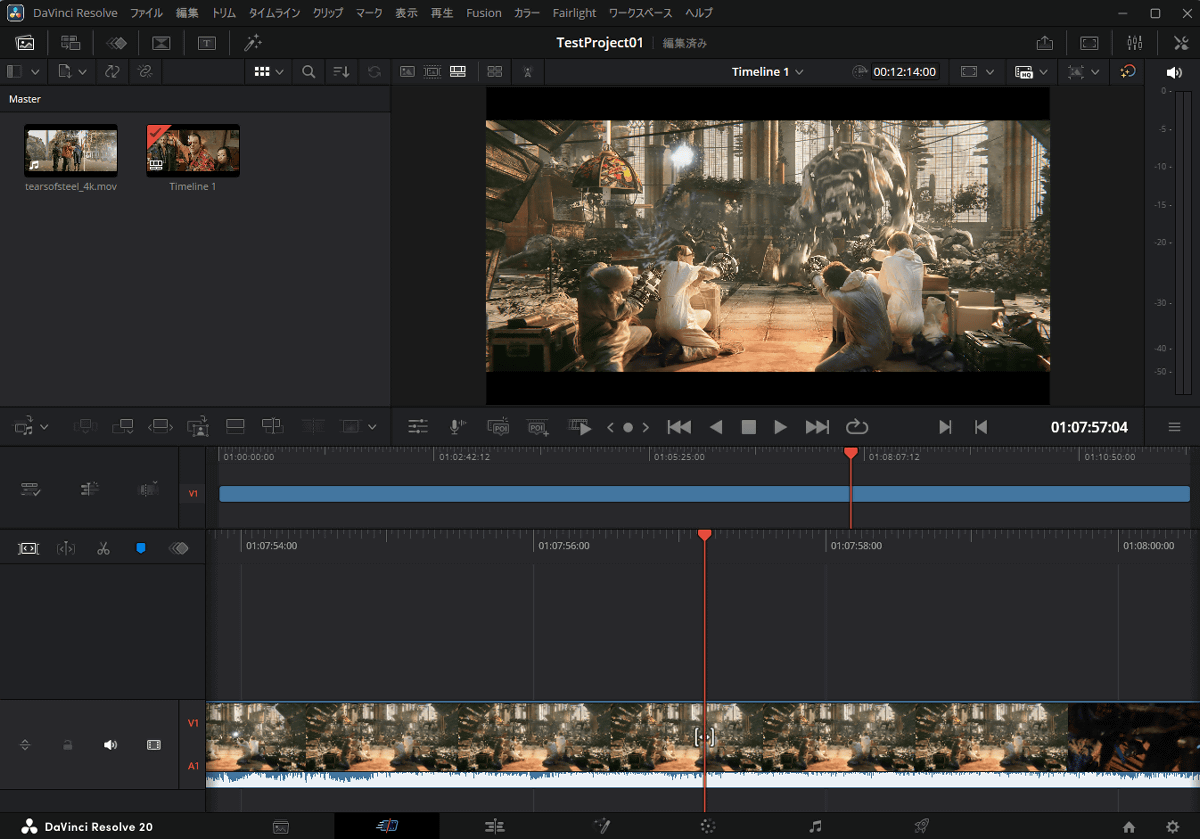This screenshot has width=1200, height=839.
Task: Mute the V1 track audio
Action: click(111, 745)
